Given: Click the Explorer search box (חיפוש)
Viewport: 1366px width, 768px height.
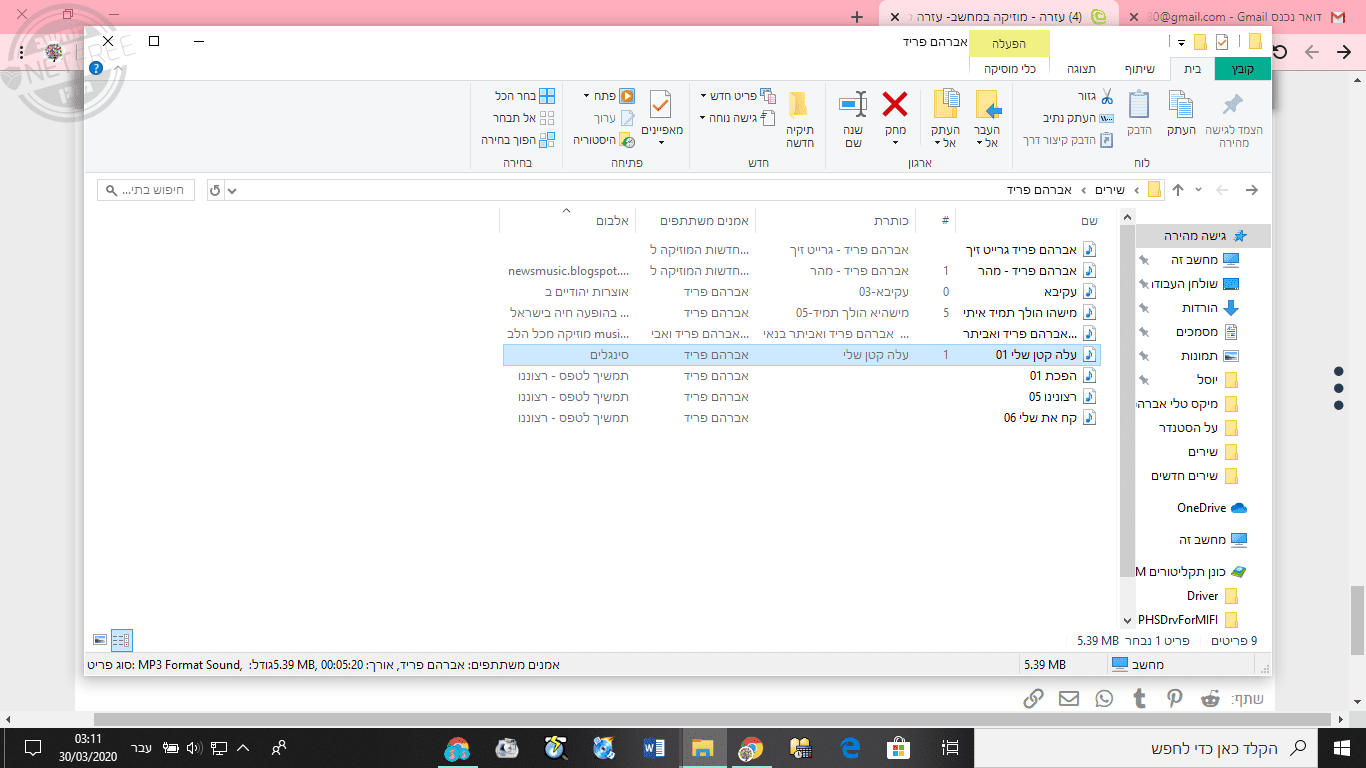Looking at the screenshot, I should 148,190.
